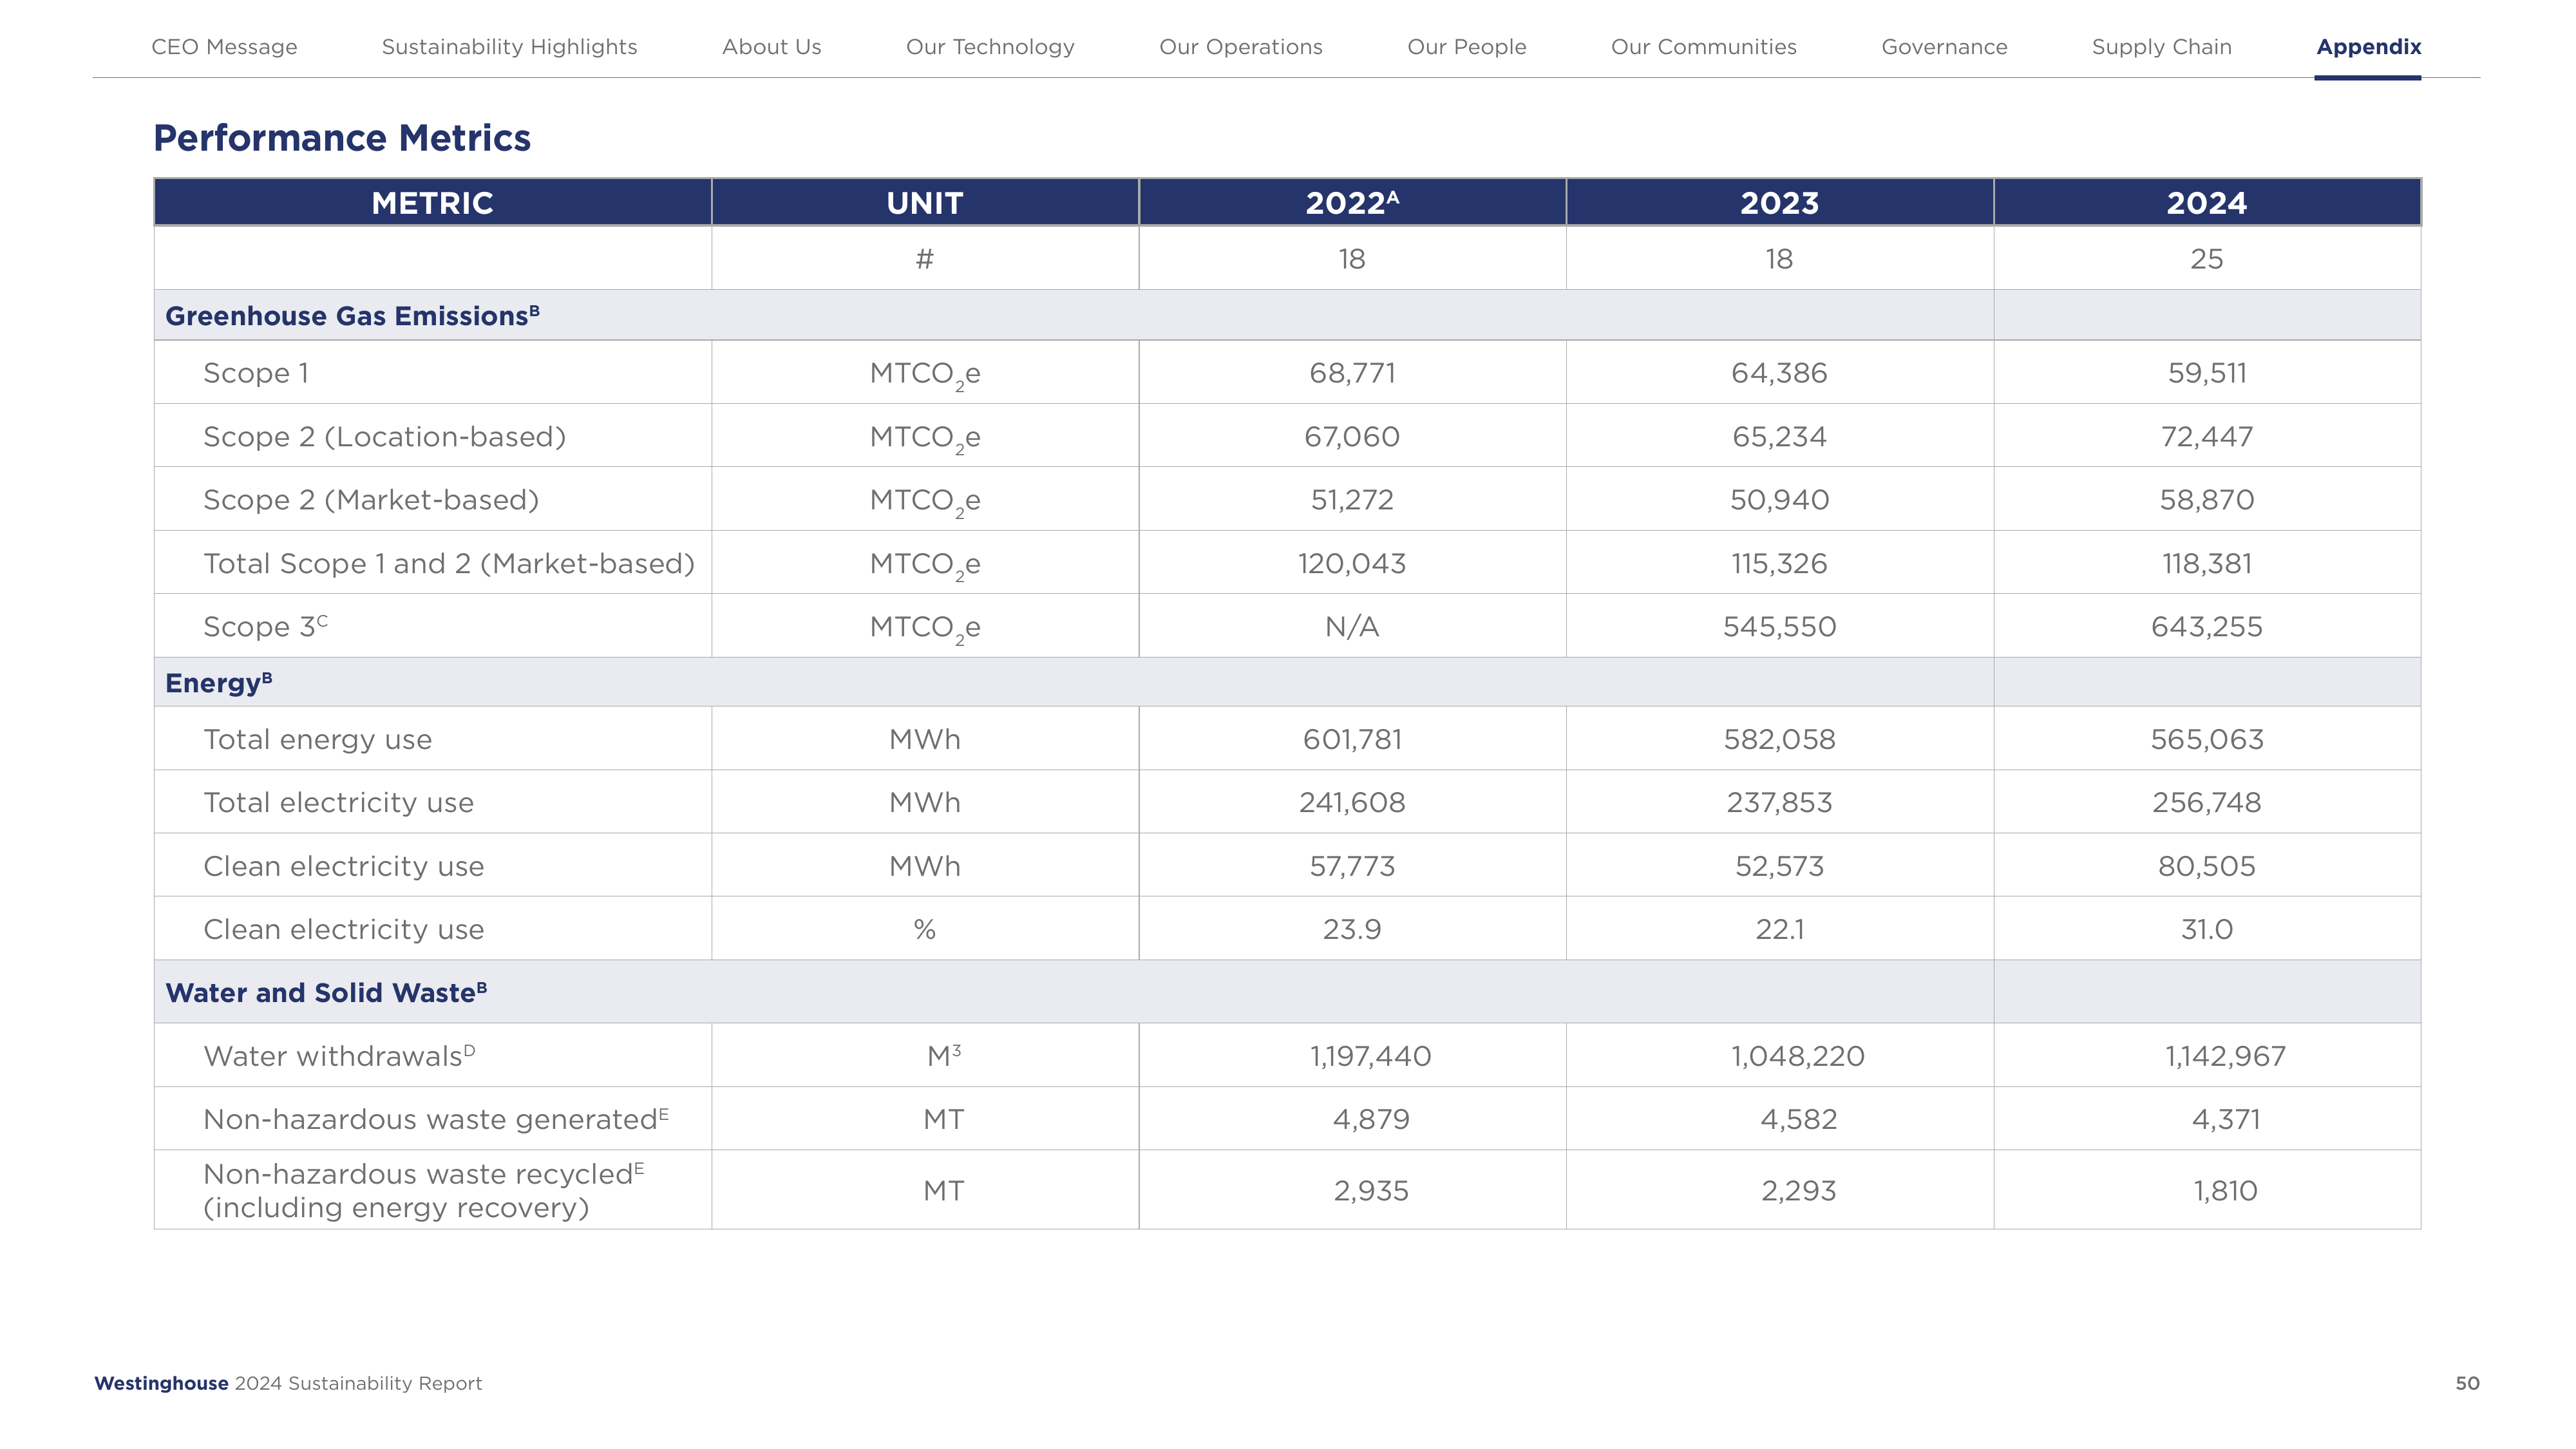The width and height of the screenshot is (2576, 1449).
Task: Click the METRIC column header
Action: pos(432,203)
